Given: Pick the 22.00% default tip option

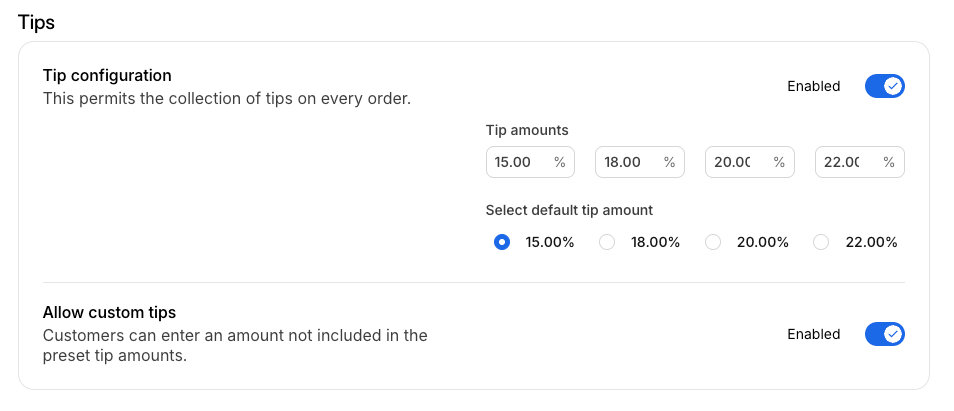Looking at the screenshot, I should [x=821, y=242].
